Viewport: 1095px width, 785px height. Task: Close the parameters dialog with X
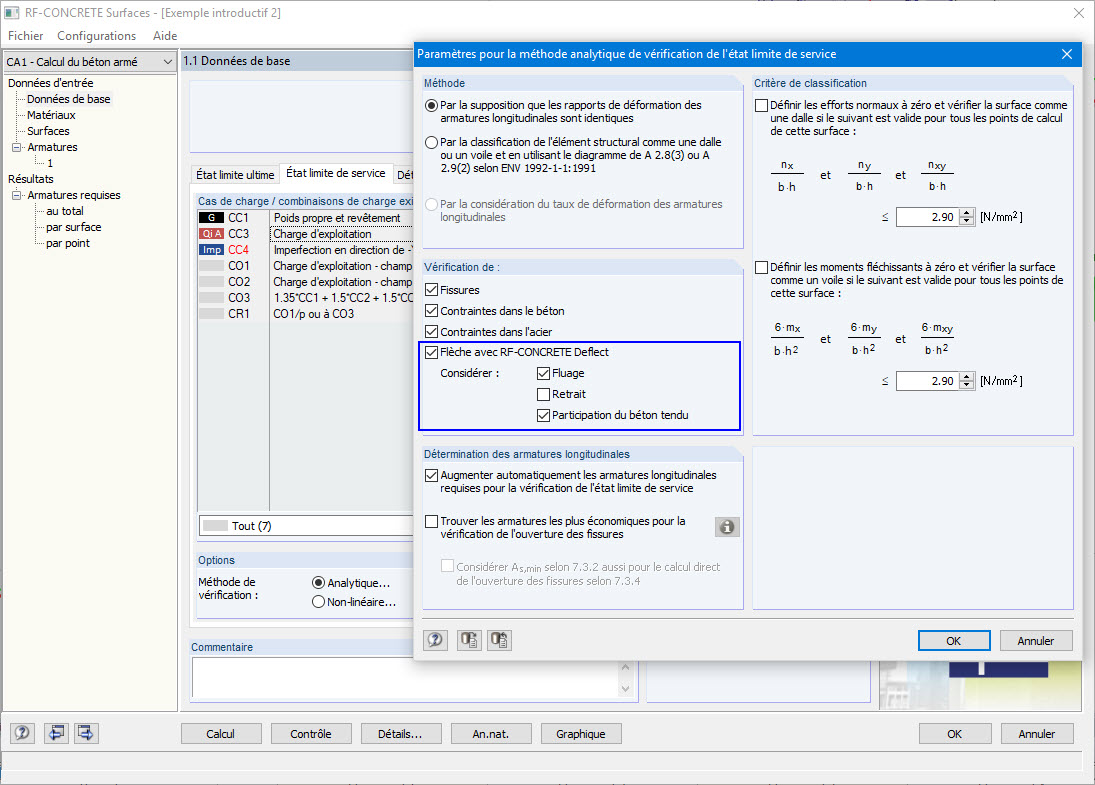pyautogui.click(x=1066, y=54)
